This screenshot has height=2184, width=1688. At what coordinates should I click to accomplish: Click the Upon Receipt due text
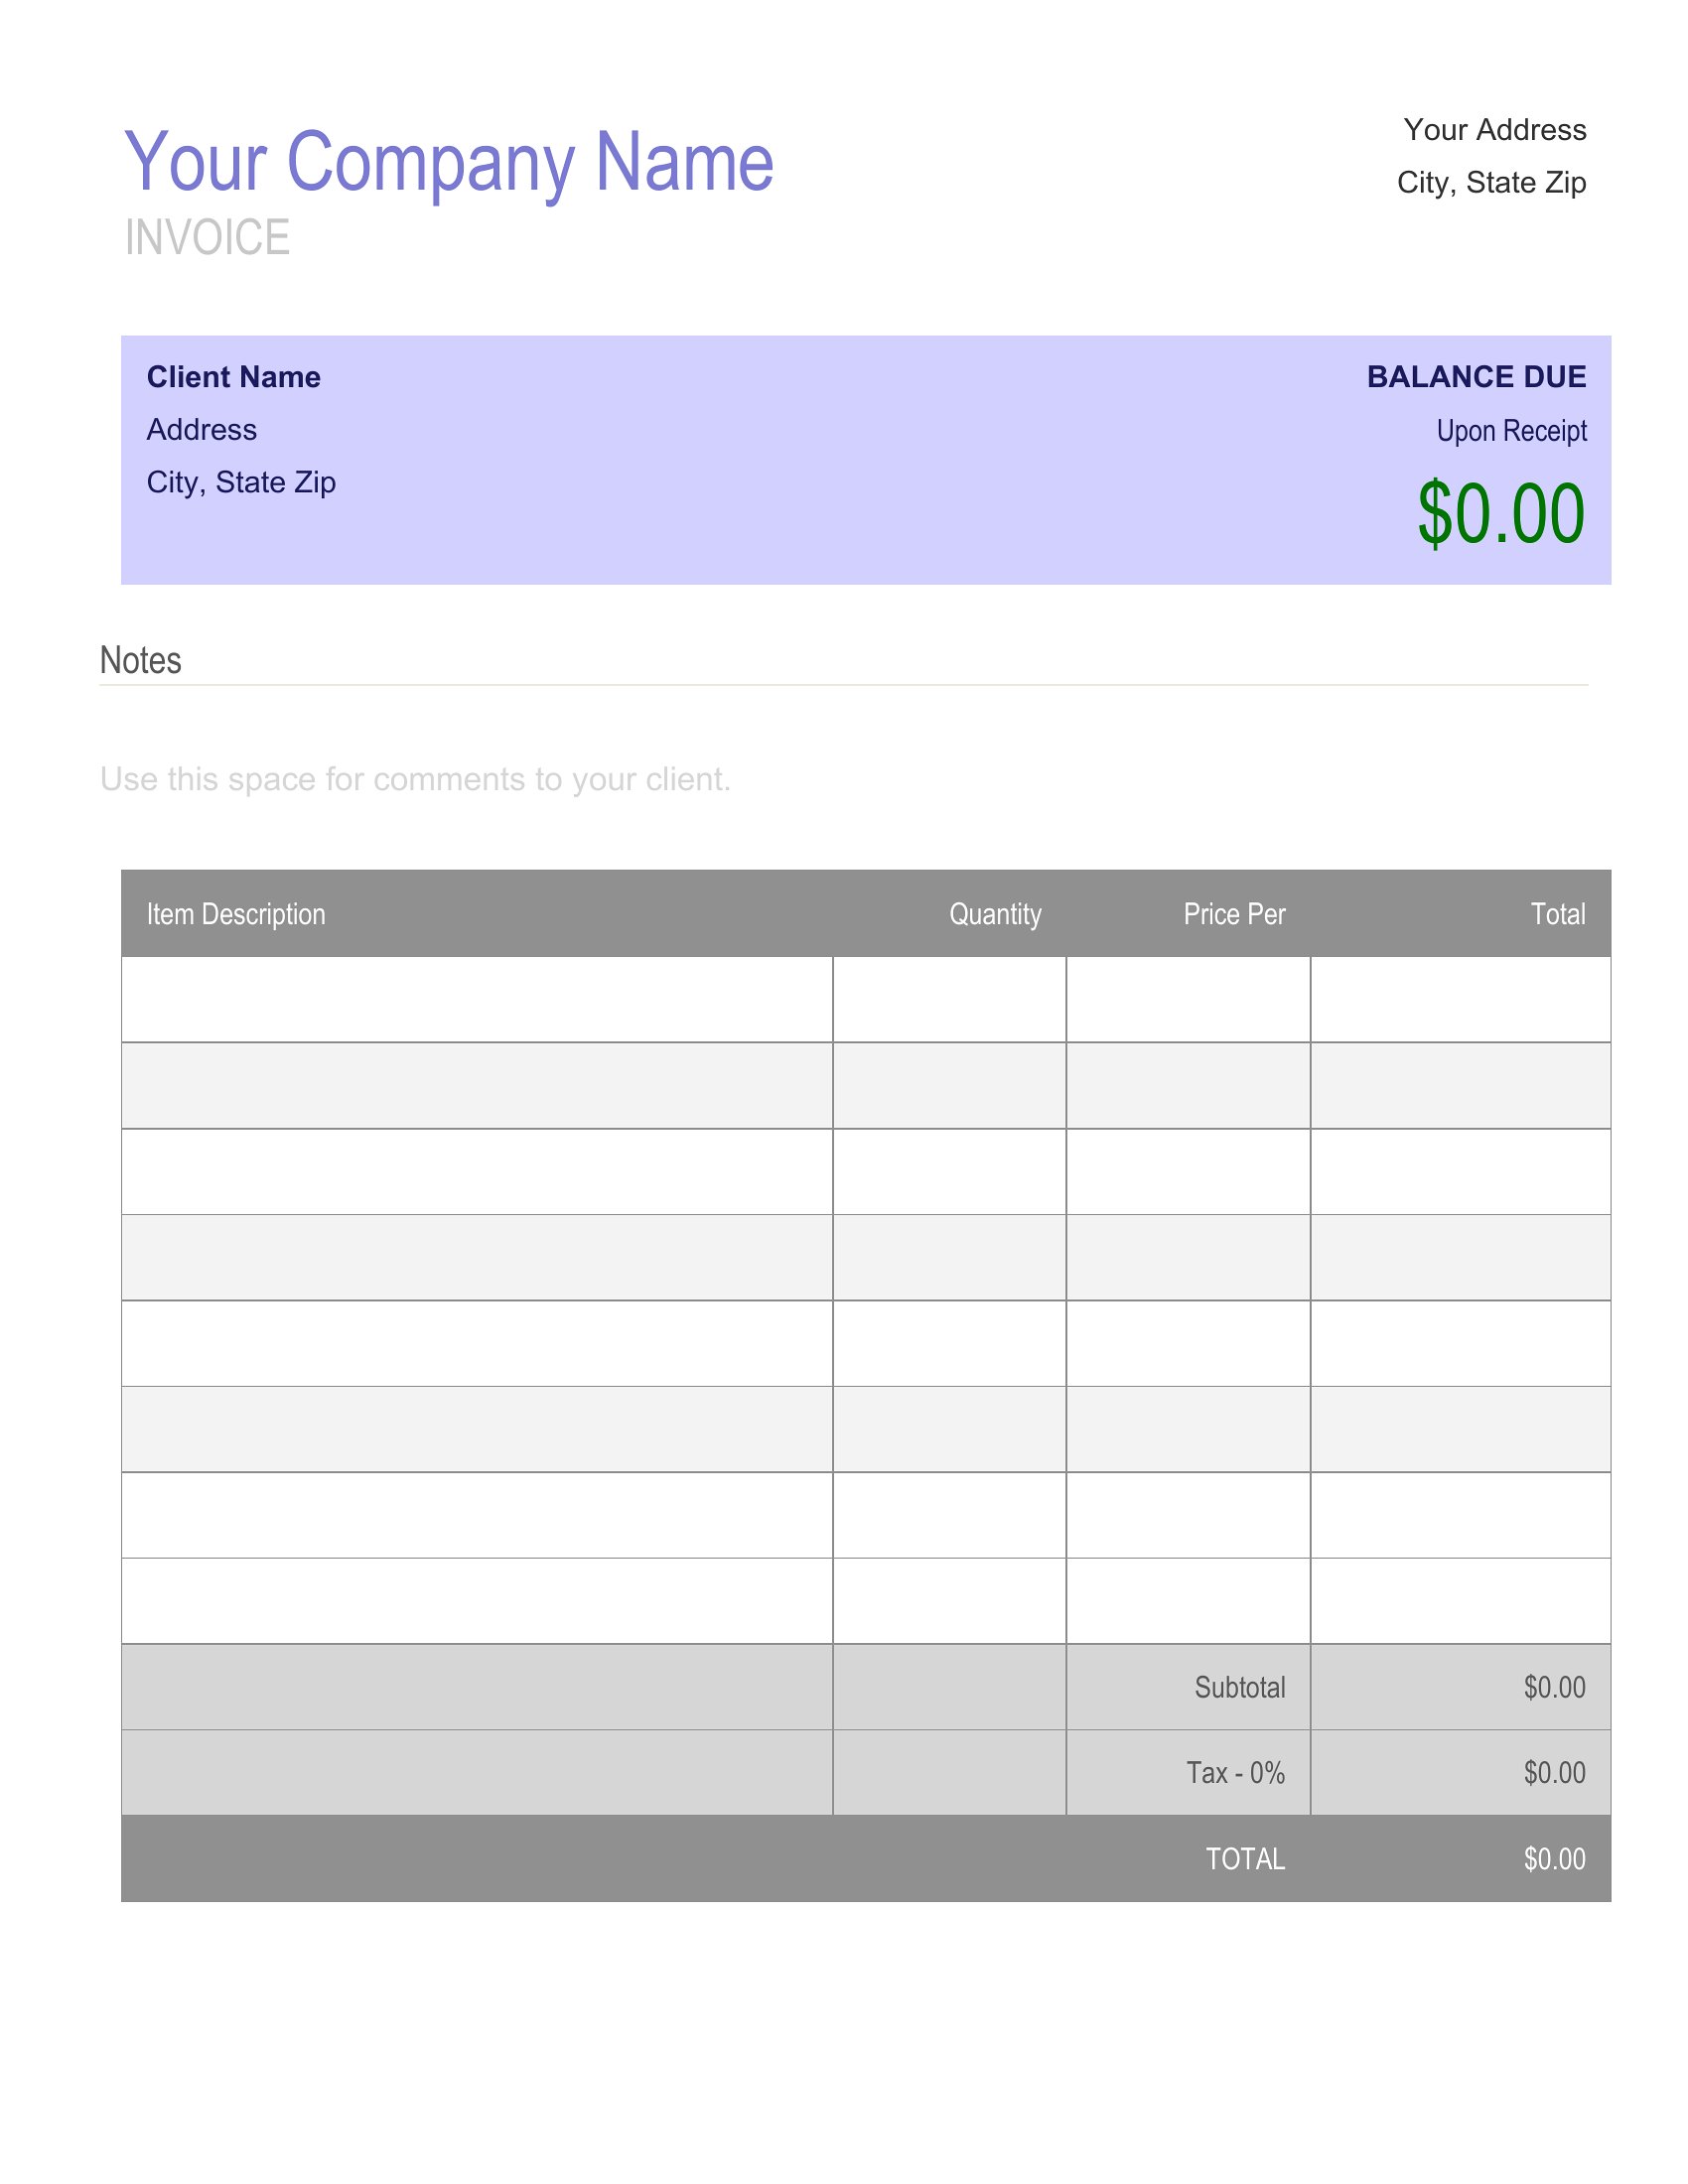click(1511, 431)
